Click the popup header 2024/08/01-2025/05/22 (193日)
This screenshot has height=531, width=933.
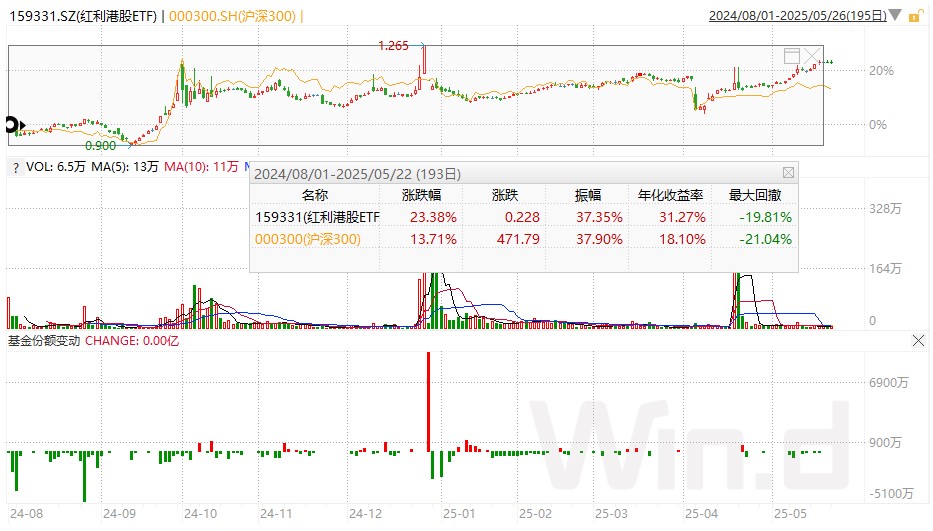point(358,174)
